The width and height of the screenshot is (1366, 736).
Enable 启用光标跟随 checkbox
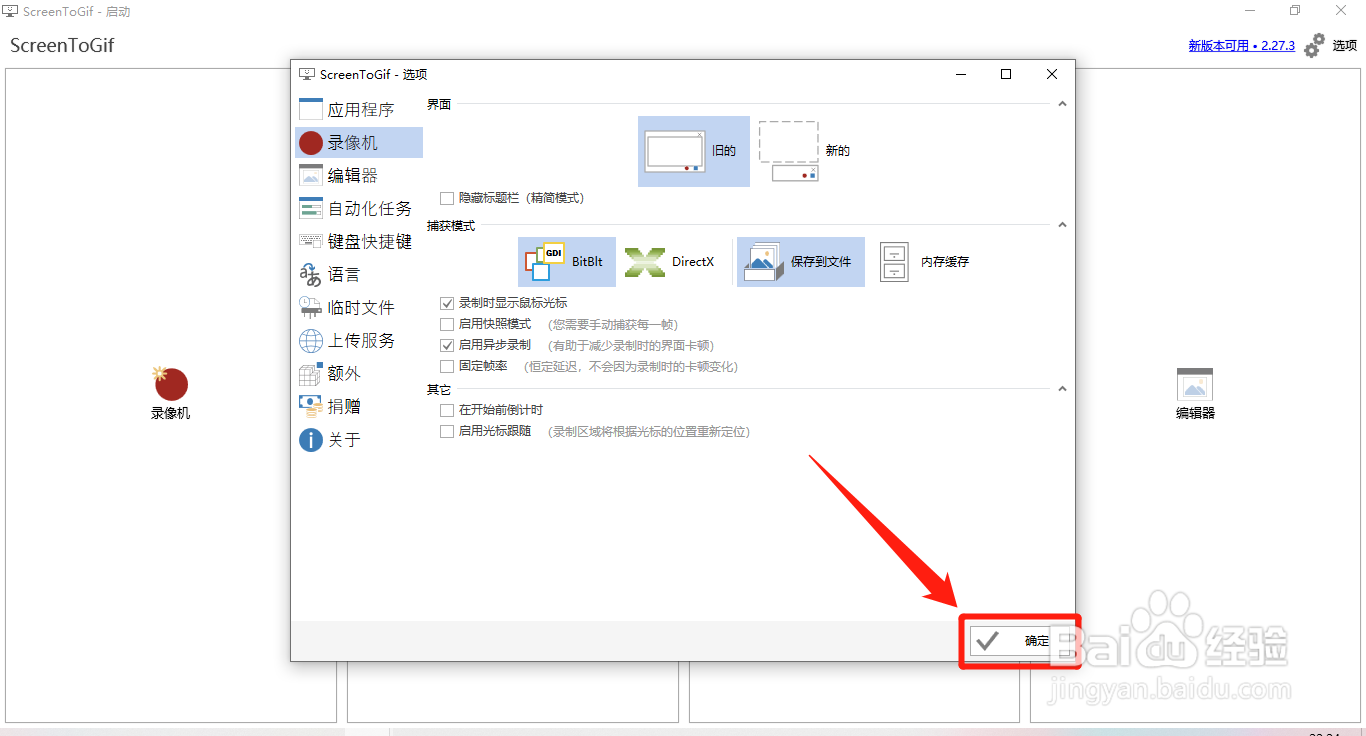(x=447, y=432)
